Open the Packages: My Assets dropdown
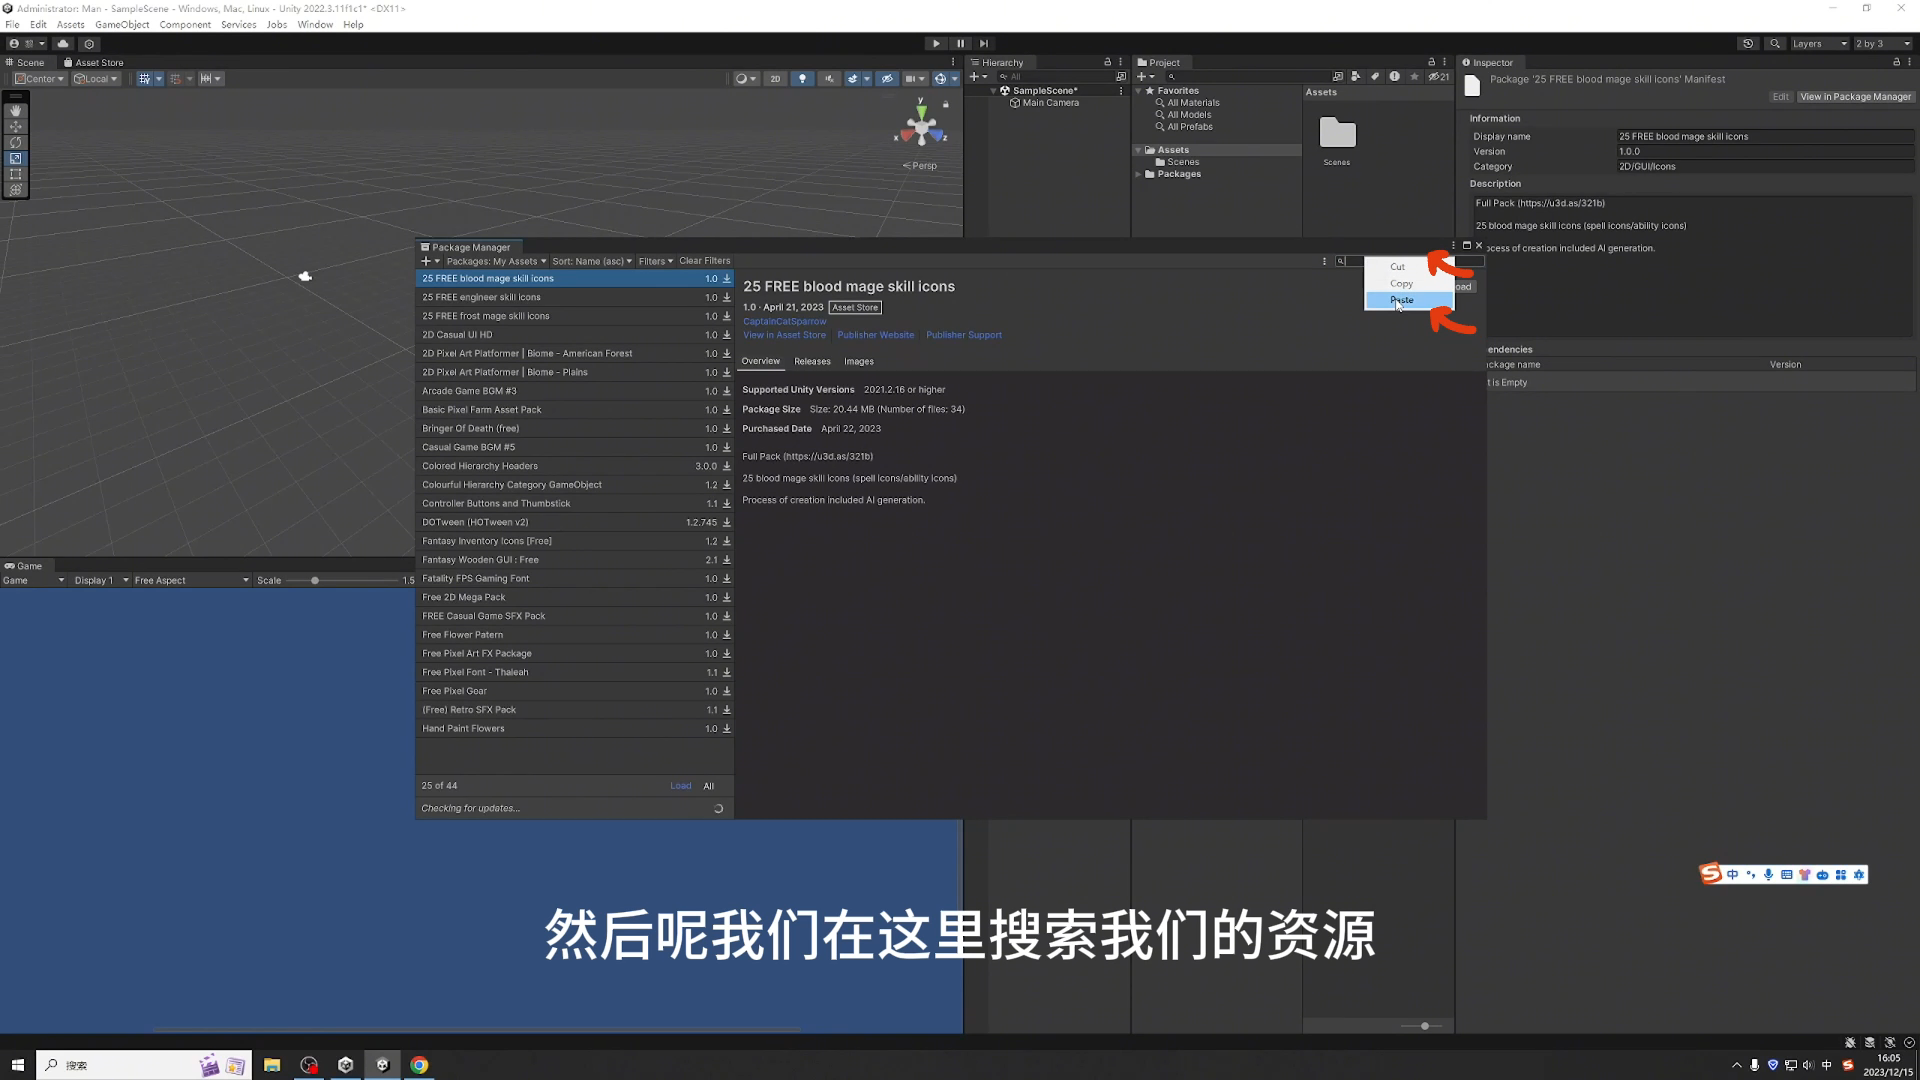 pos(496,261)
